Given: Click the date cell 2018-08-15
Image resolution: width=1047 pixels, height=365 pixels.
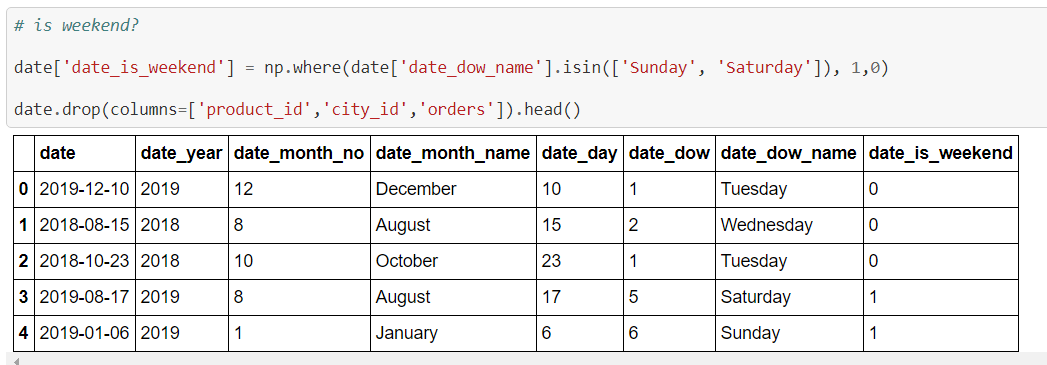Looking at the screenshot, I should [x=85, y=226].
